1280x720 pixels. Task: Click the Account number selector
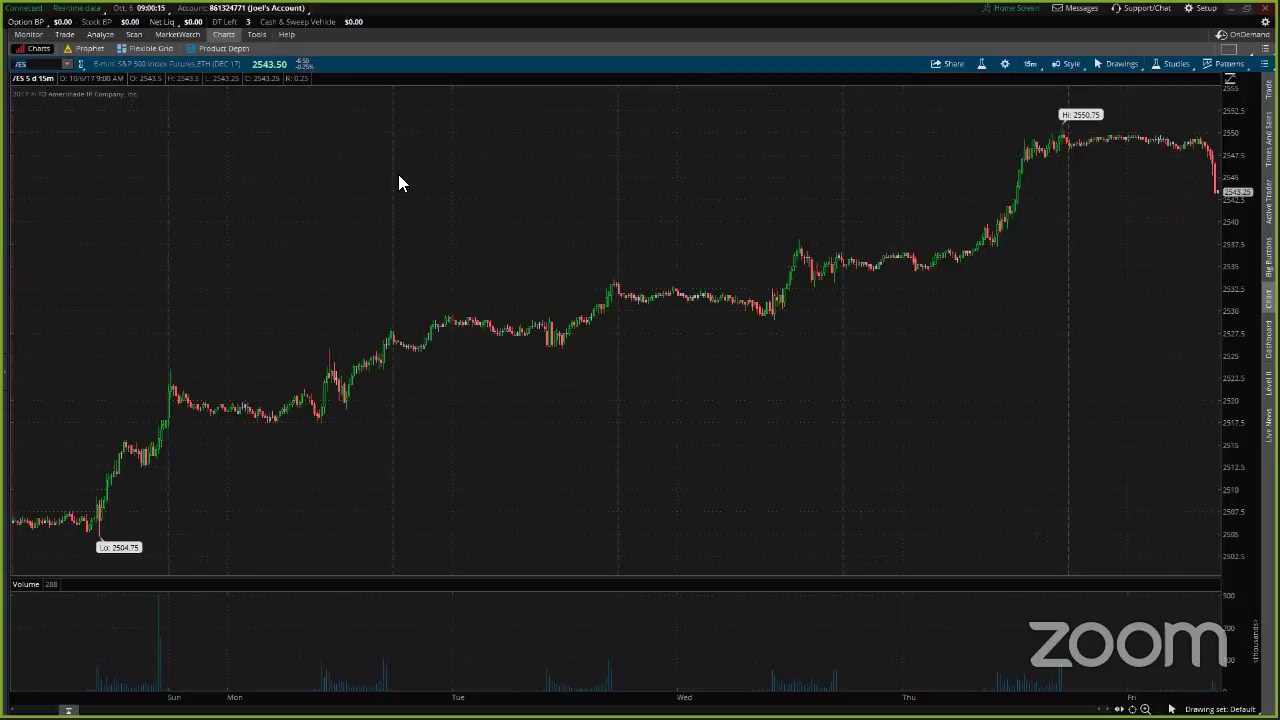click(x=256, y=8)
